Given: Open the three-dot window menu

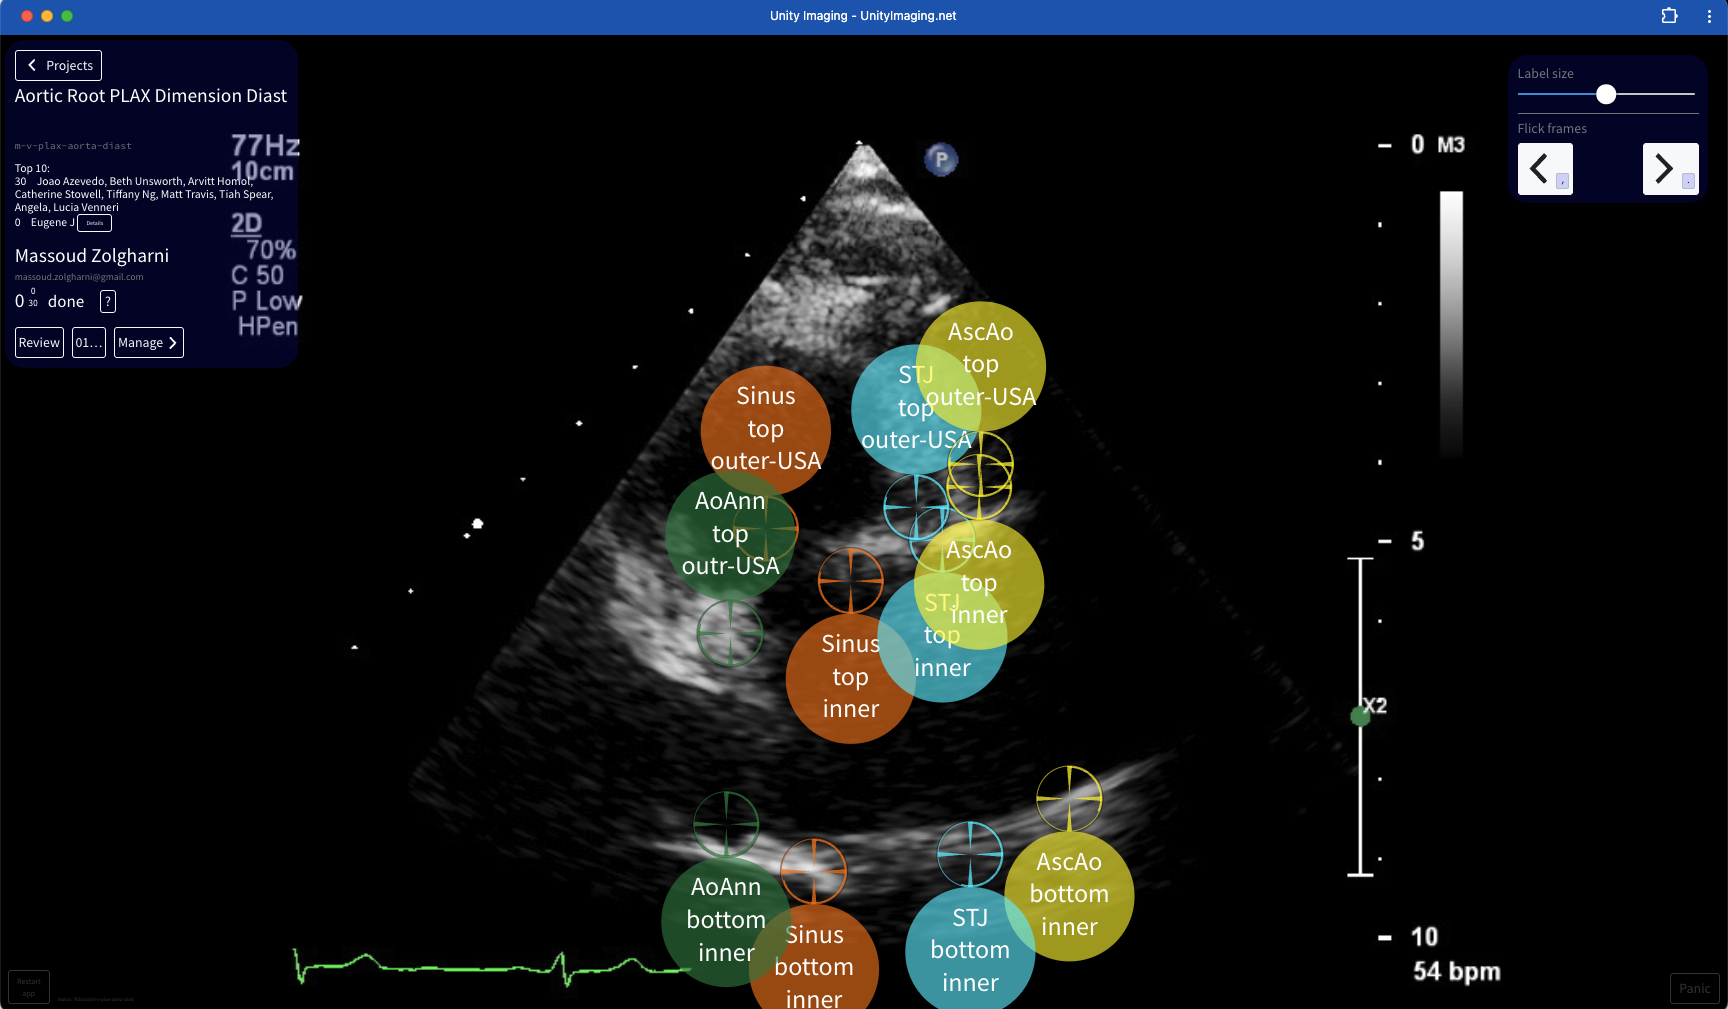Looking at the screenshot, I should point(1709,16).
